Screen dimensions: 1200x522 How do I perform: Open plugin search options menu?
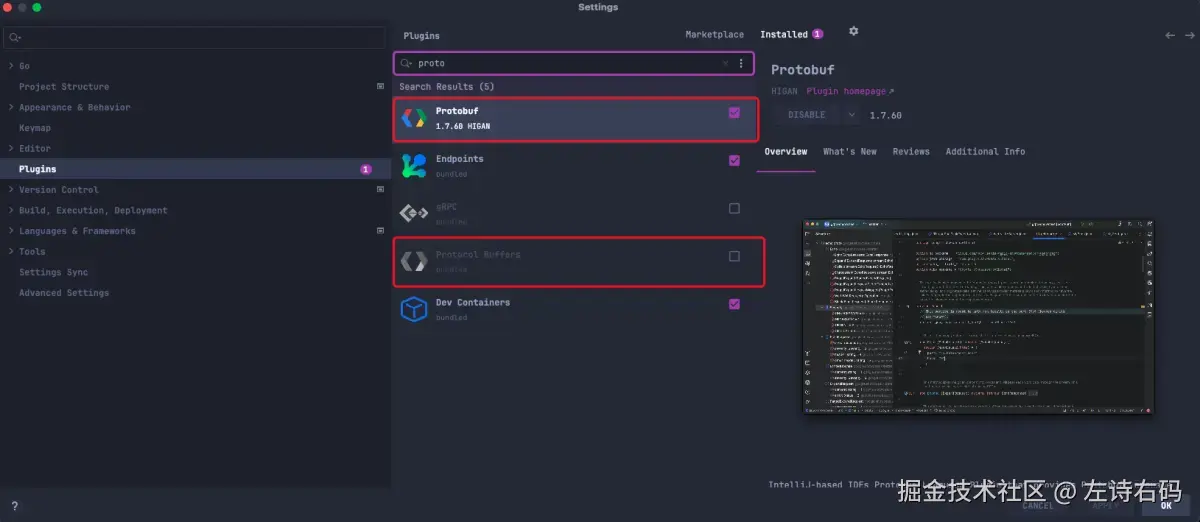pos(741,63)
